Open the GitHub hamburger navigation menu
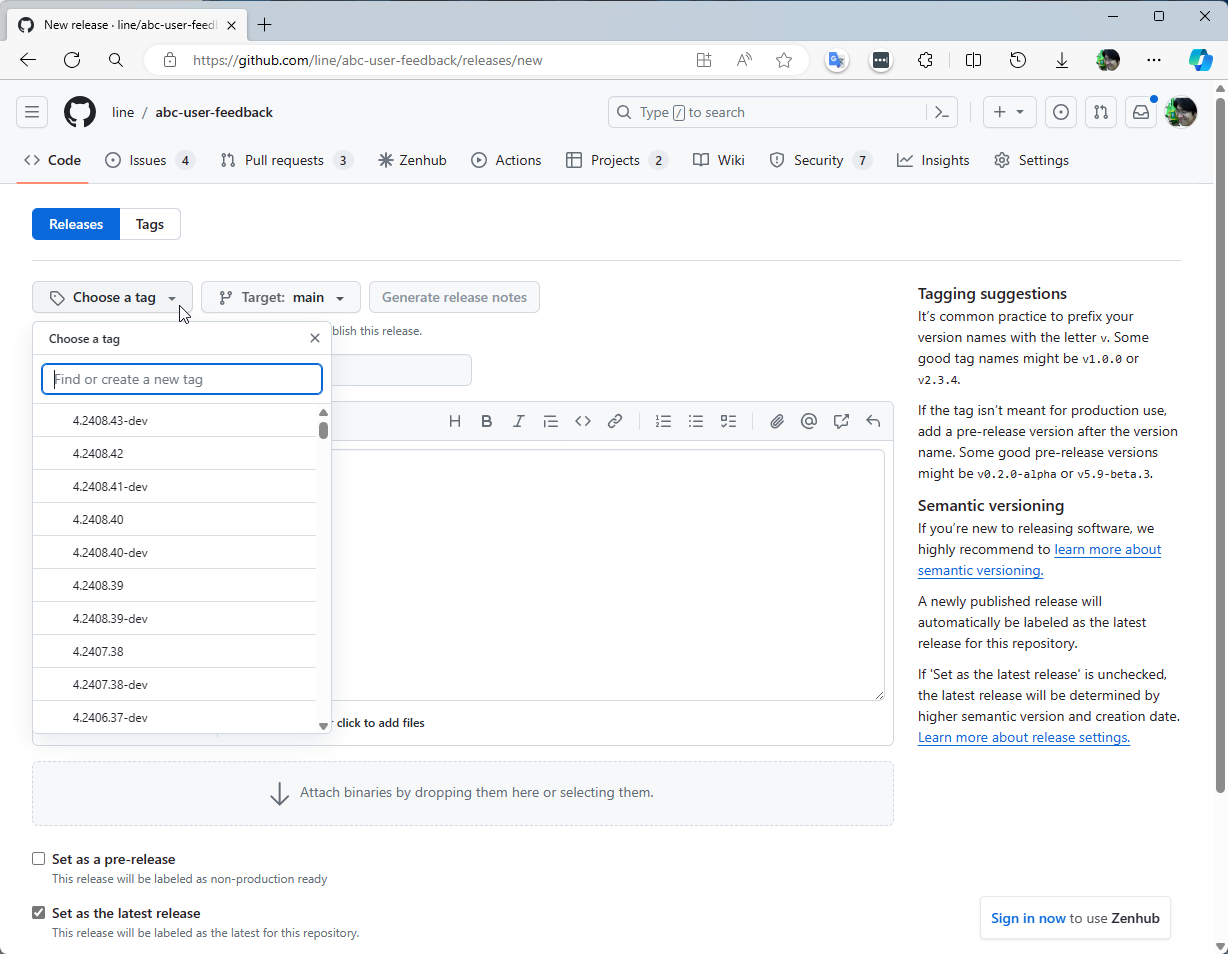This screenshot has width=1228, height=954. click(32, 112)
